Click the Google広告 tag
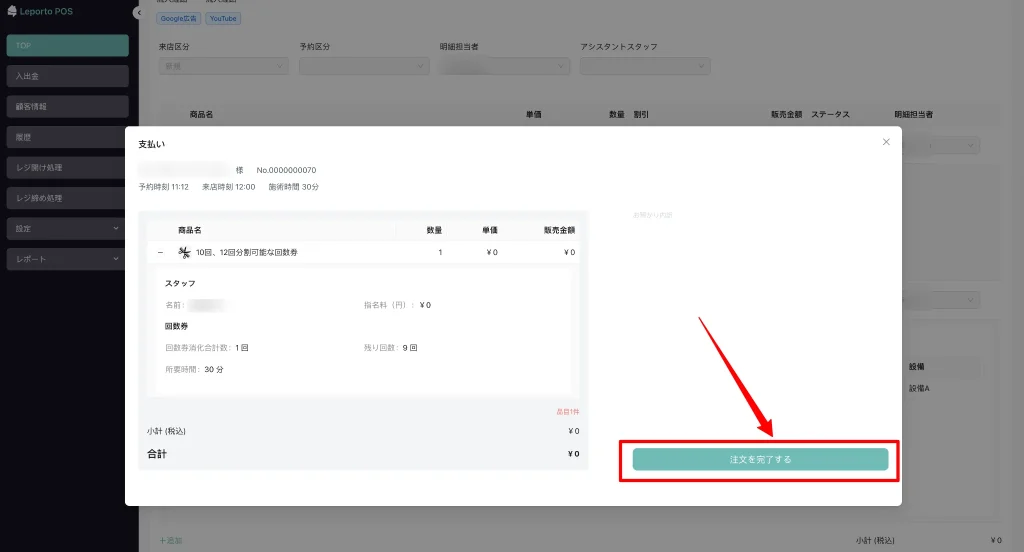1024x552 pixels. [179, 18]
